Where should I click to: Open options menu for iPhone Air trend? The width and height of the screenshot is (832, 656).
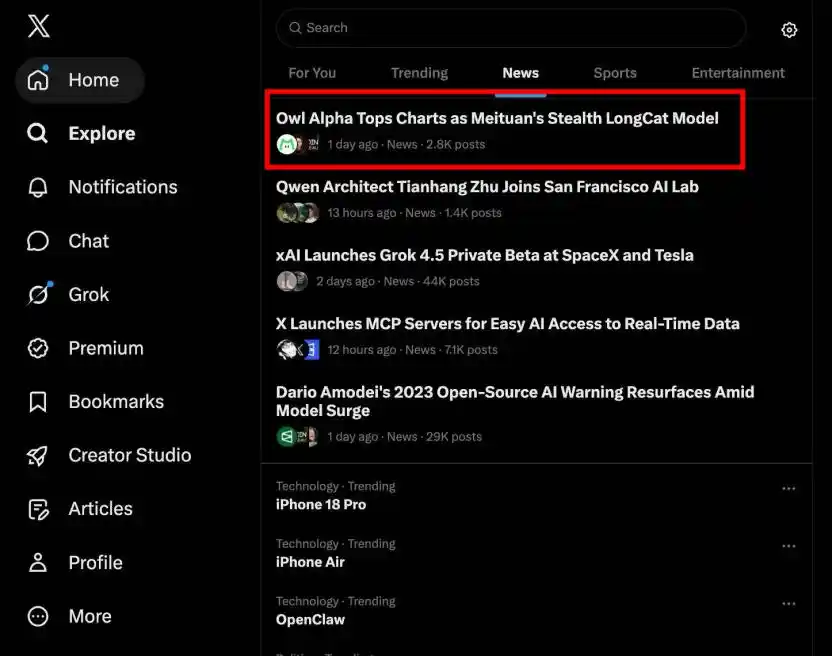(788, 546)
